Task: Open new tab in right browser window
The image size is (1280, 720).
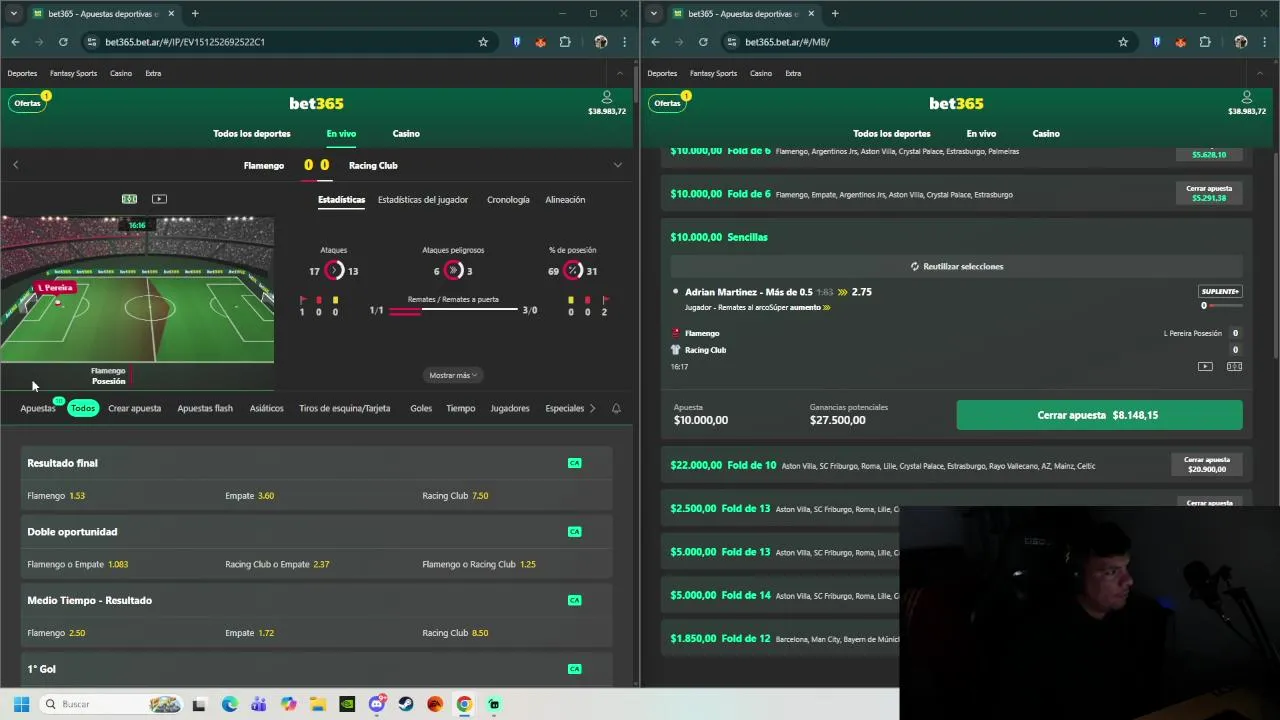Action: (835, 14)
